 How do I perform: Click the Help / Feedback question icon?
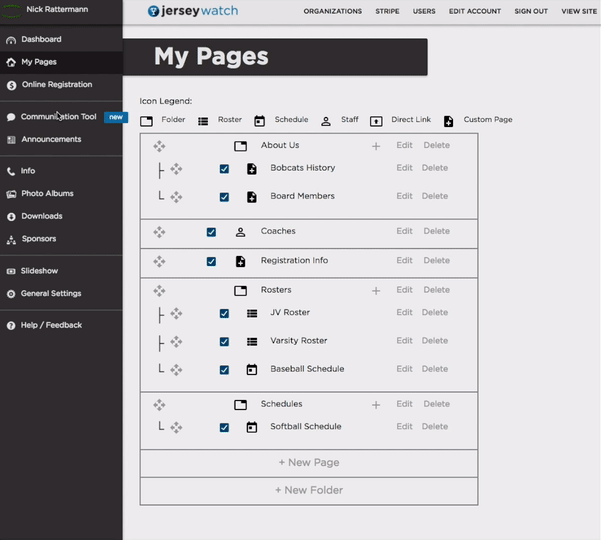click(x=11, y=326)
